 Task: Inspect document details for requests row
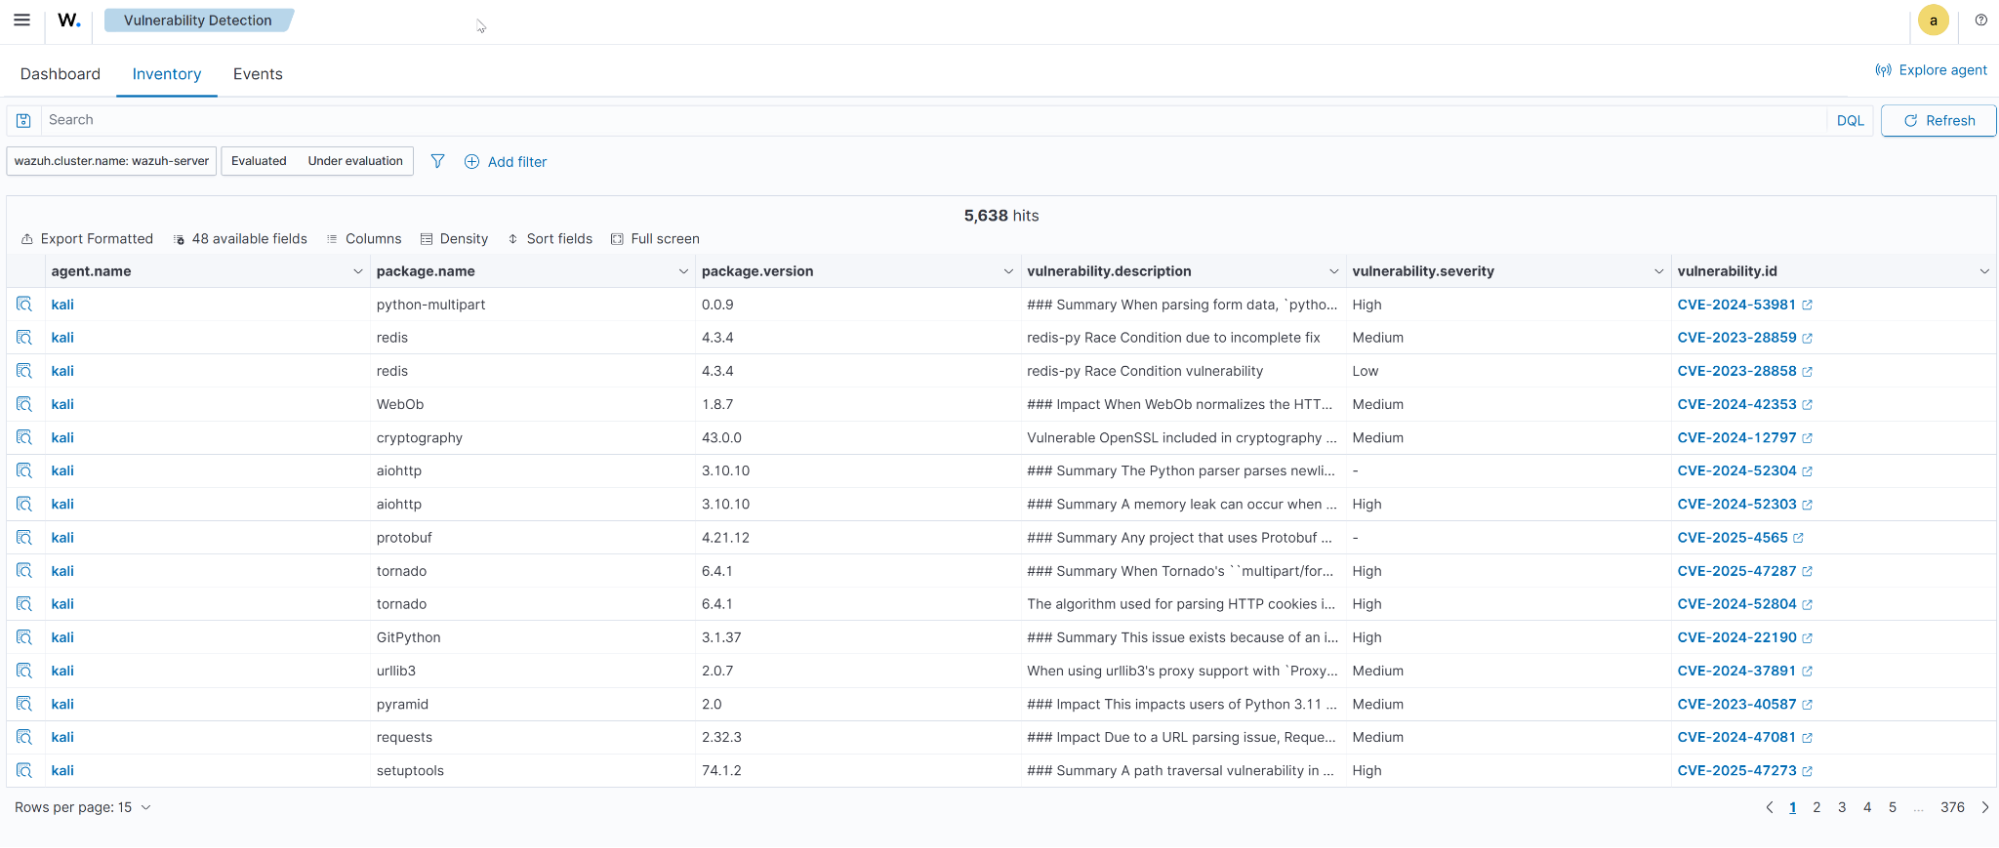pos(24,737)
